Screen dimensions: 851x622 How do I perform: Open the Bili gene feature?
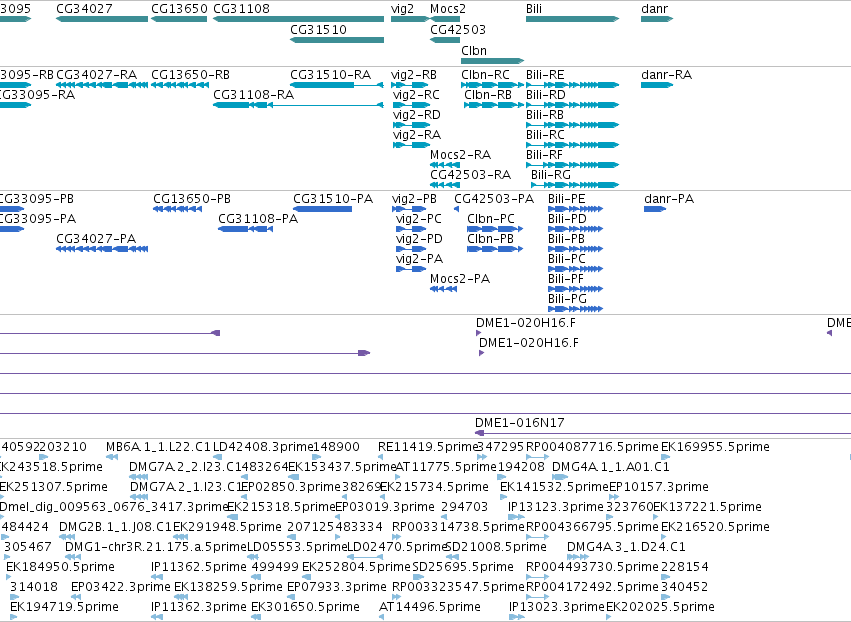[573, 19]
